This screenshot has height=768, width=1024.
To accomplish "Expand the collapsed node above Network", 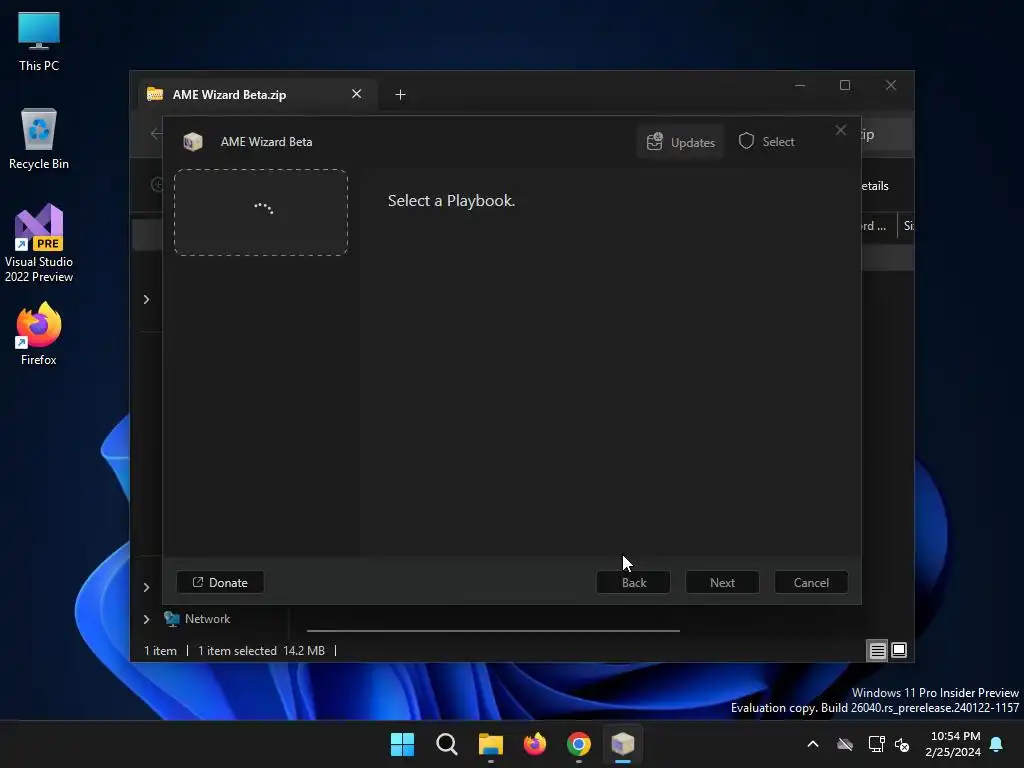I will pos(146,587).
